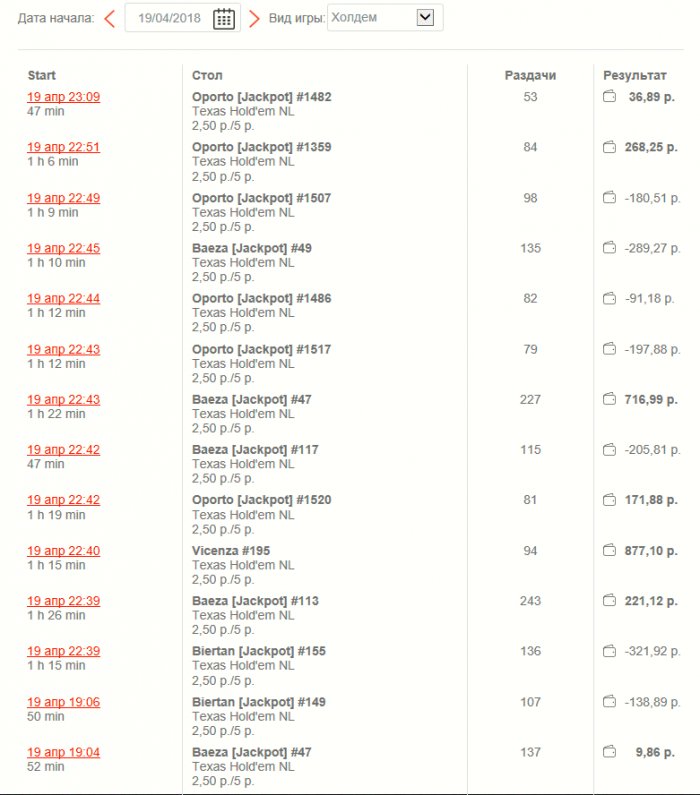Click hand history icon beside 36,89 р.

coord(609,97)
